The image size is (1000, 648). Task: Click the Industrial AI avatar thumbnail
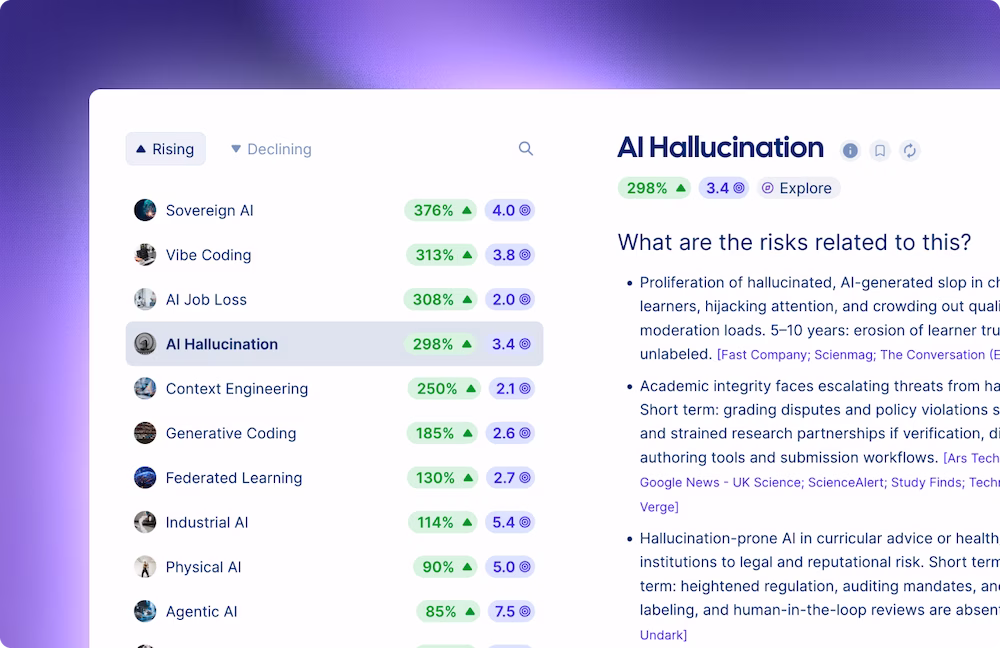coord(145,522)
